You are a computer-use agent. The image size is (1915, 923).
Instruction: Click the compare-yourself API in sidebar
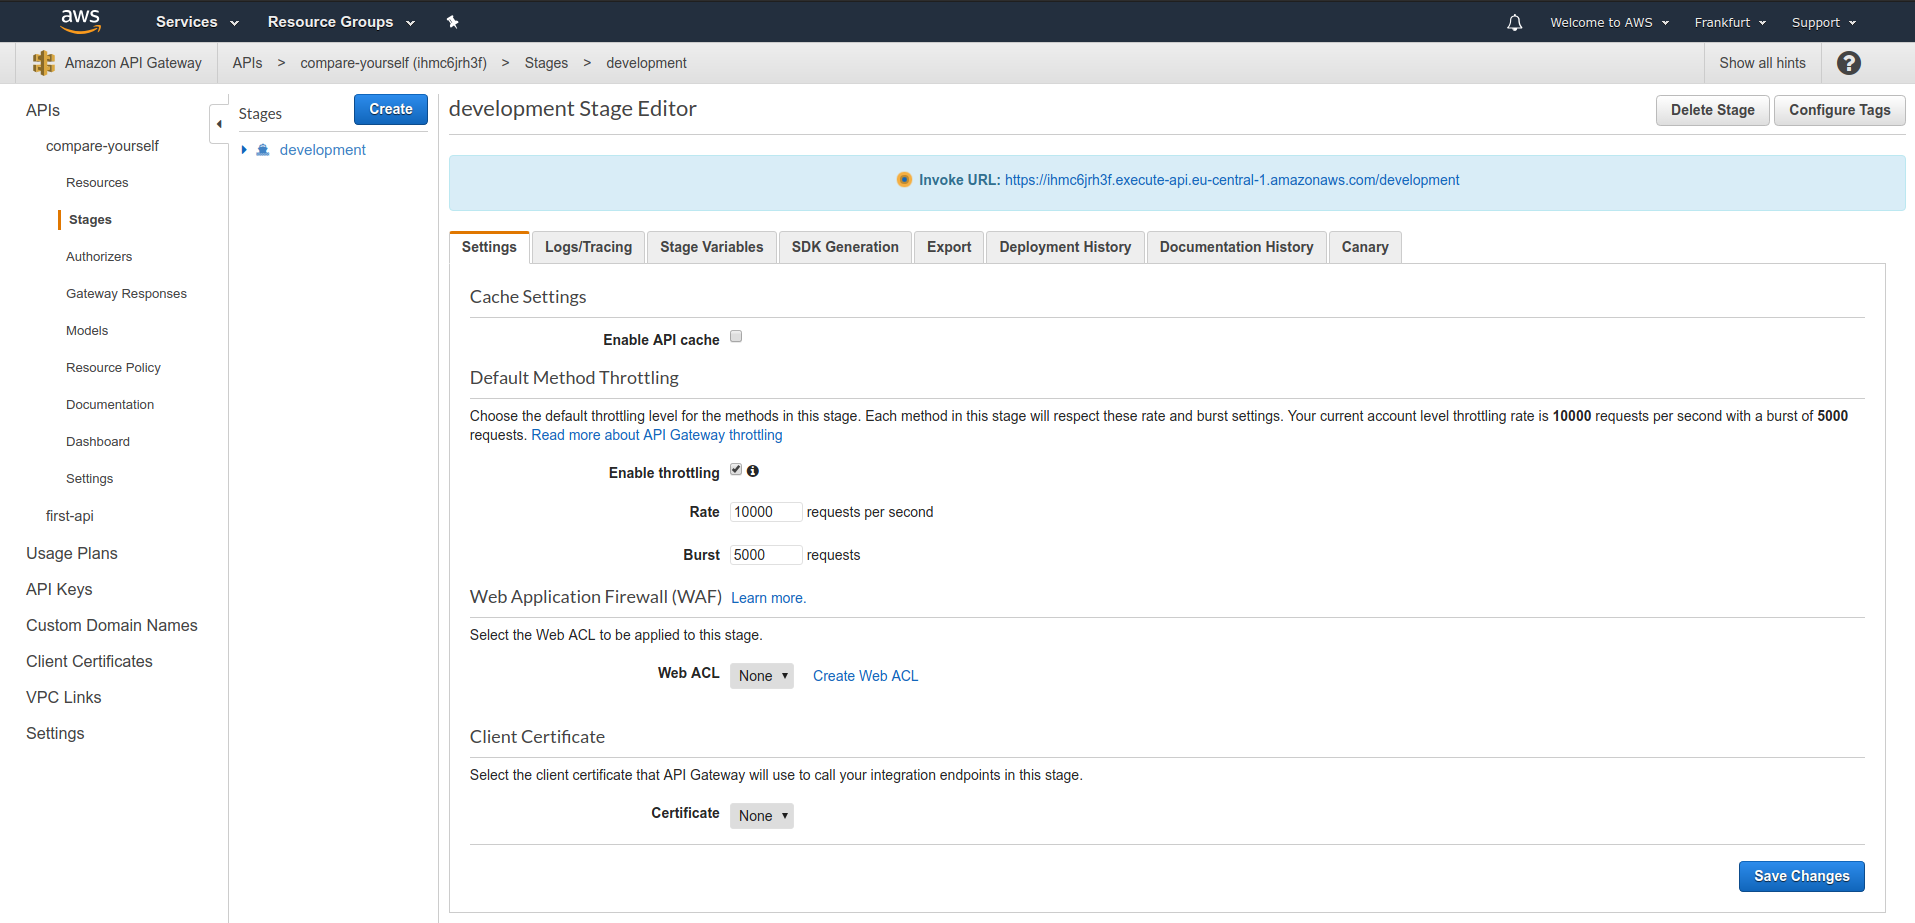pos(102,146)
